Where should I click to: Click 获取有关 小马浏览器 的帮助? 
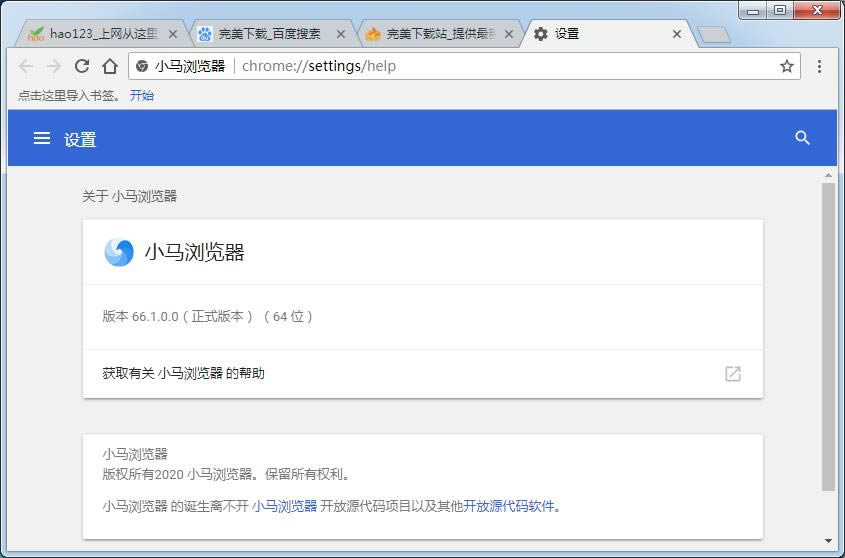184,373
